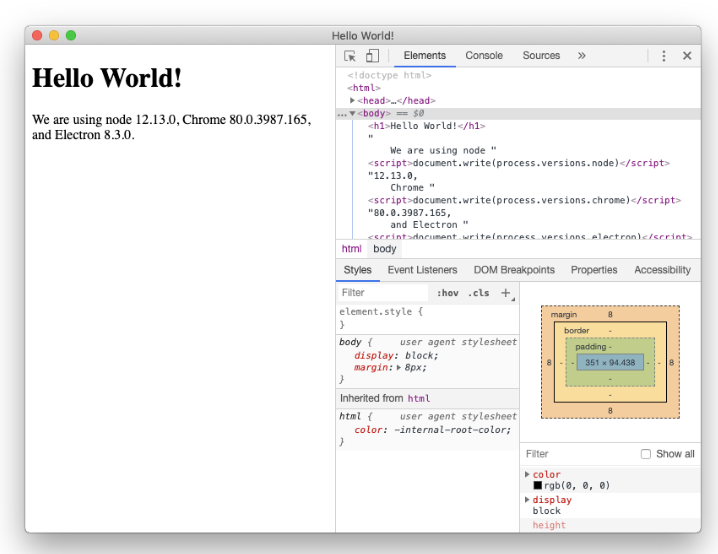Viewport: 718px width, 554px height.
Task: Toggle the .cls classes button
Action: [479, 293]
